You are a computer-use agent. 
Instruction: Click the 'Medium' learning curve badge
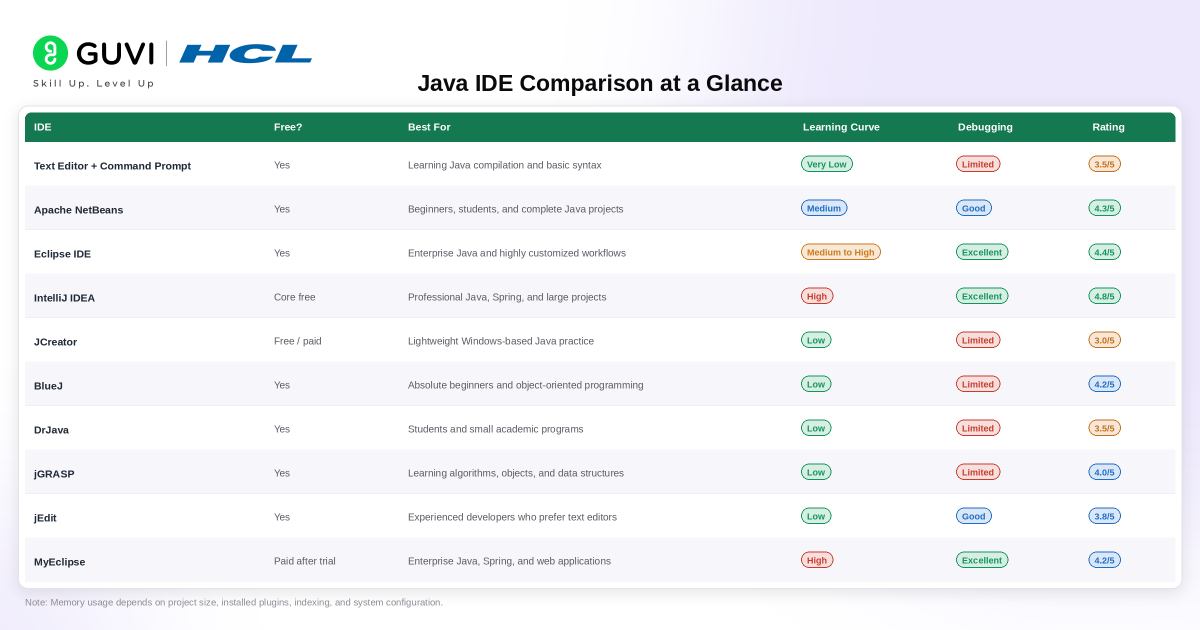(824, 208)
